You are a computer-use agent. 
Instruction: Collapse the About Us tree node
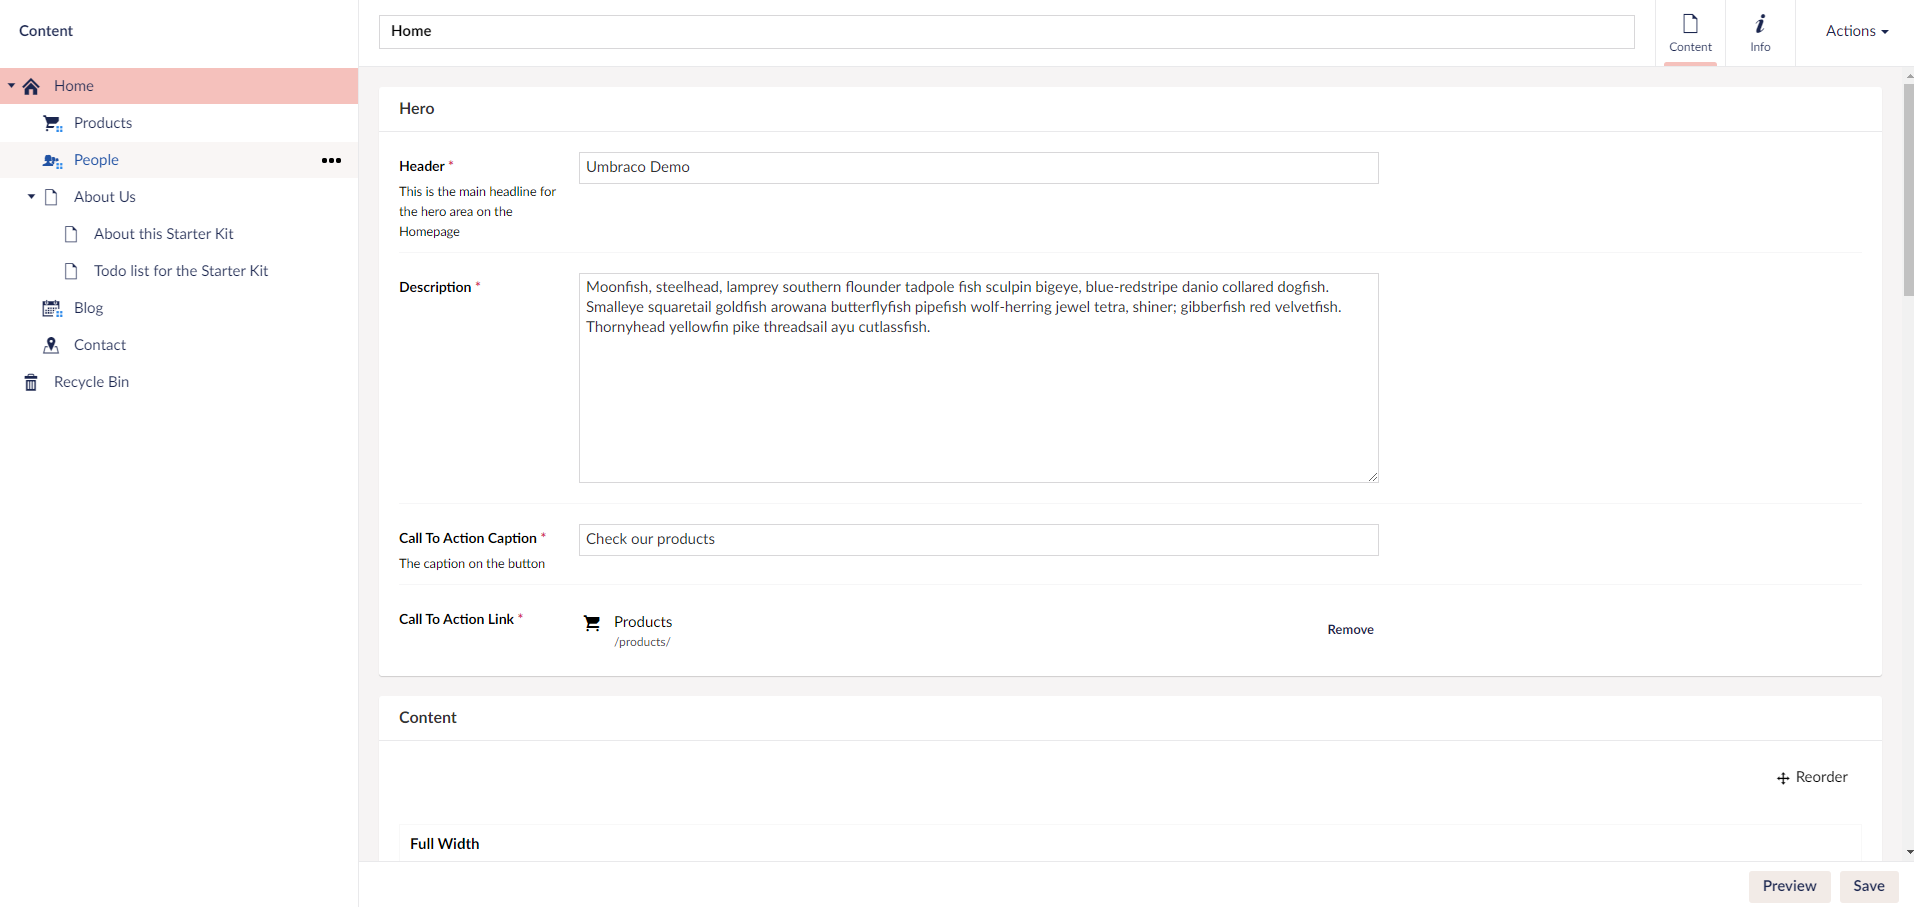[x=30, y=196]
